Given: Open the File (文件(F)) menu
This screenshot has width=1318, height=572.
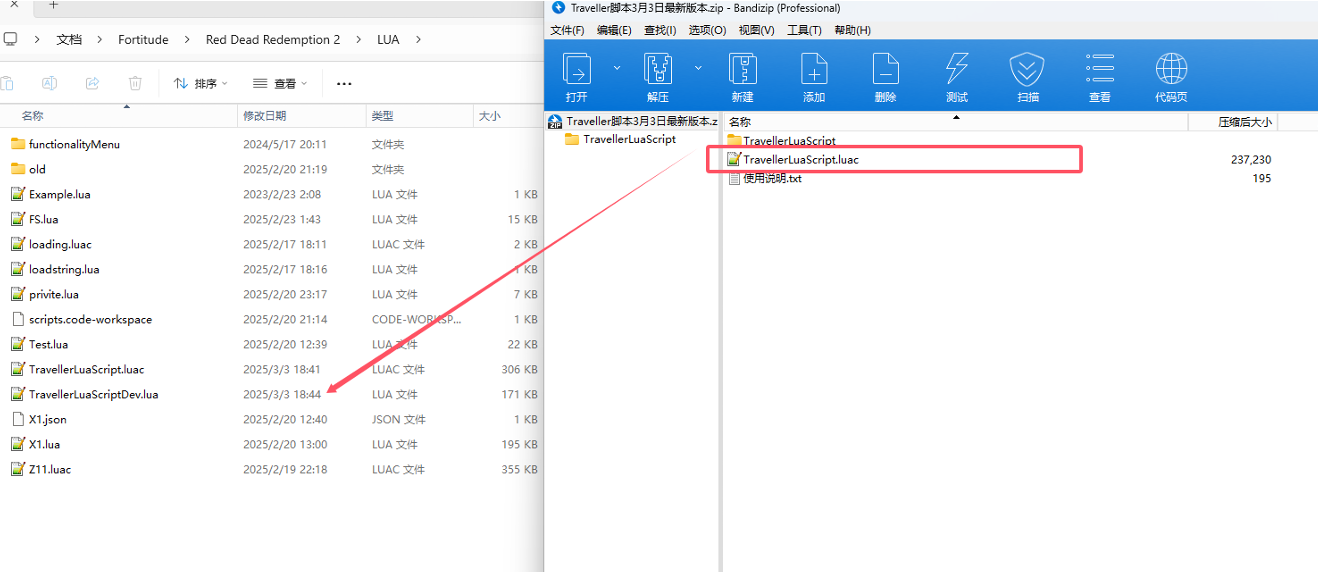Looking at the screenshot, I should 567,30.
